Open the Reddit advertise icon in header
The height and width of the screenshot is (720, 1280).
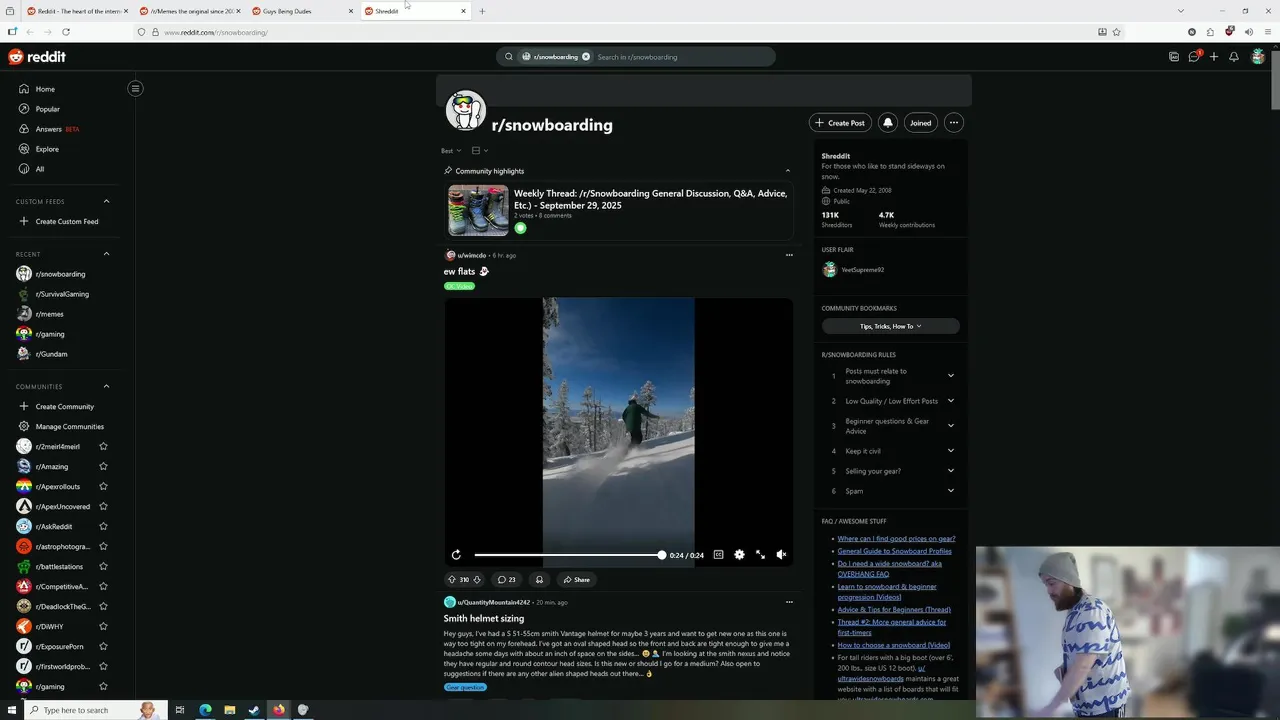coord(1174,57)
